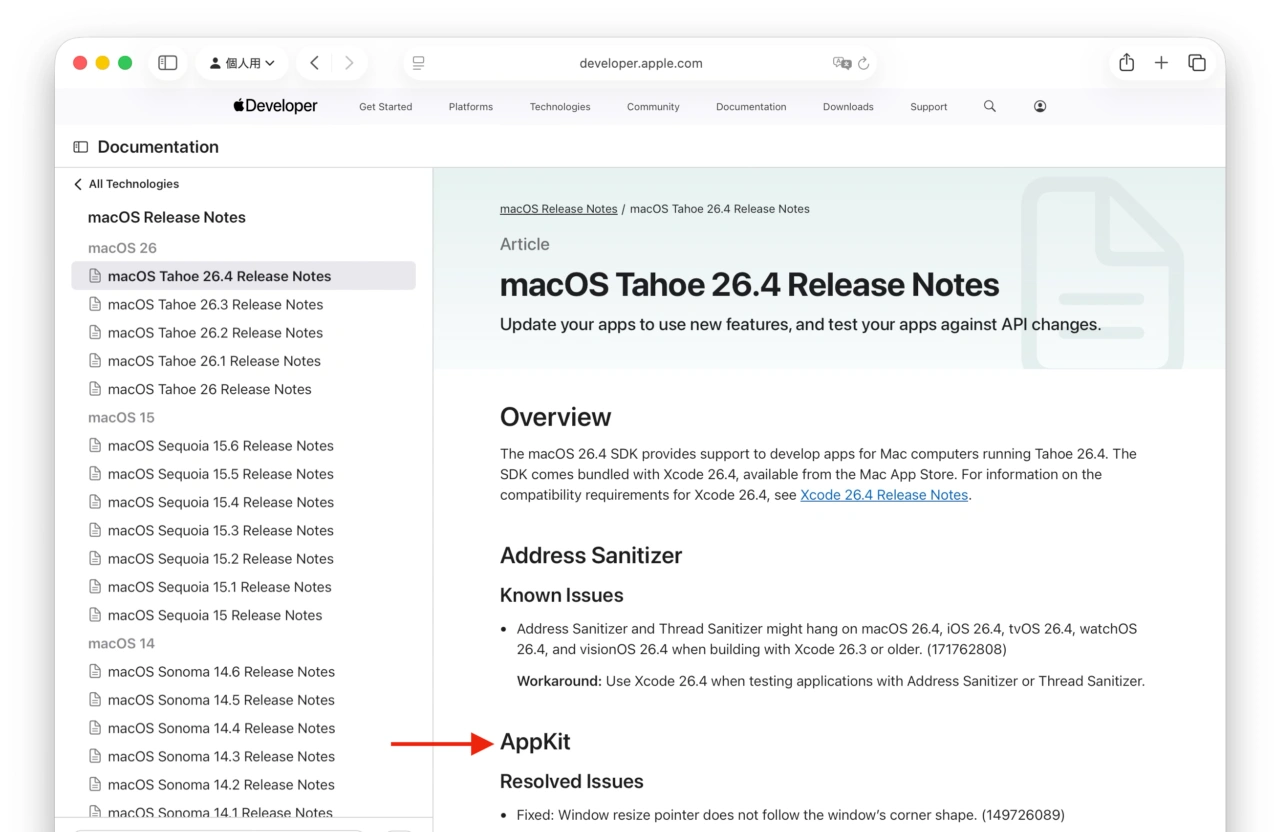Click the page reload icon
Viewport: 1280px width, 832px height.
point(864,63)
